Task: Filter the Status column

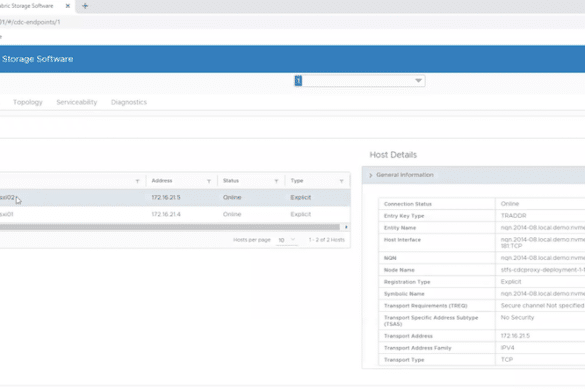Action: click(x=276, y=181)
